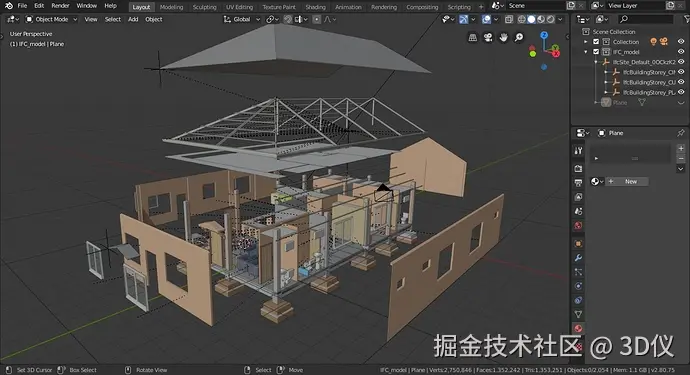The height and width of the screenshot is (375, 690).
Task: Open the Render properties tab
Action: click(x=578, y=169)
